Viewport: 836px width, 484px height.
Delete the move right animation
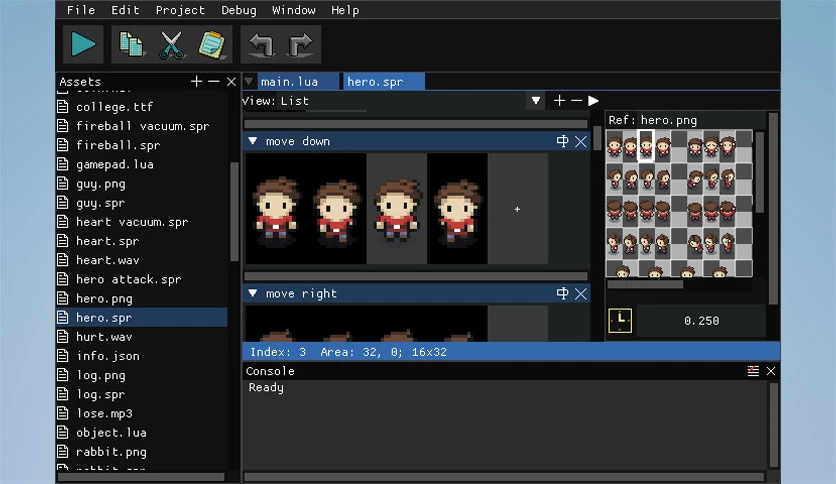coord(581,293)
